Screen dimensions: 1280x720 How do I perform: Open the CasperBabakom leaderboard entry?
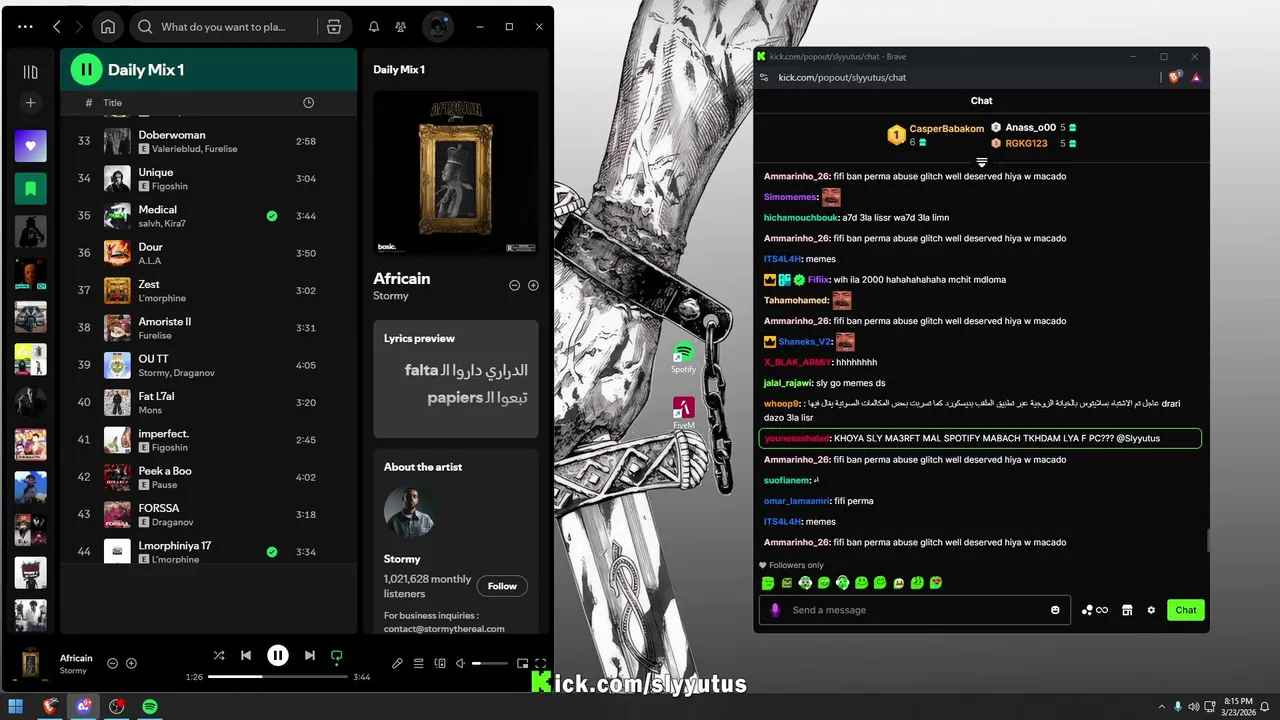coord(935,134)
